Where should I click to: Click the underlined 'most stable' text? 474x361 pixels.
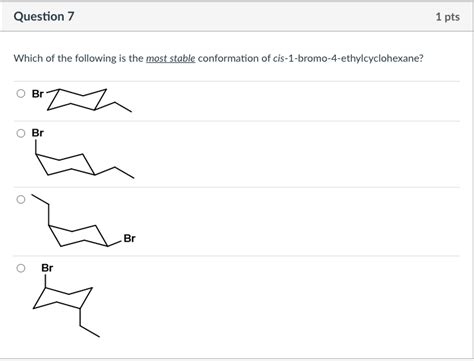point(171,58)
